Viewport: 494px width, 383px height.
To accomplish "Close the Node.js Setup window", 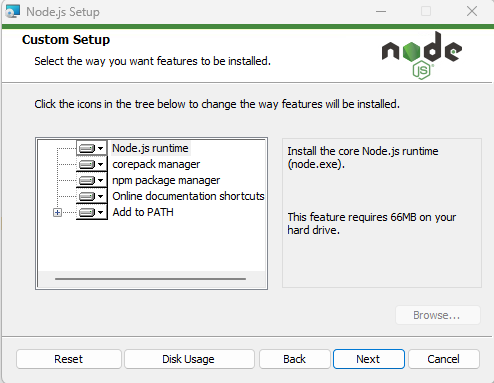I will 472,12.
